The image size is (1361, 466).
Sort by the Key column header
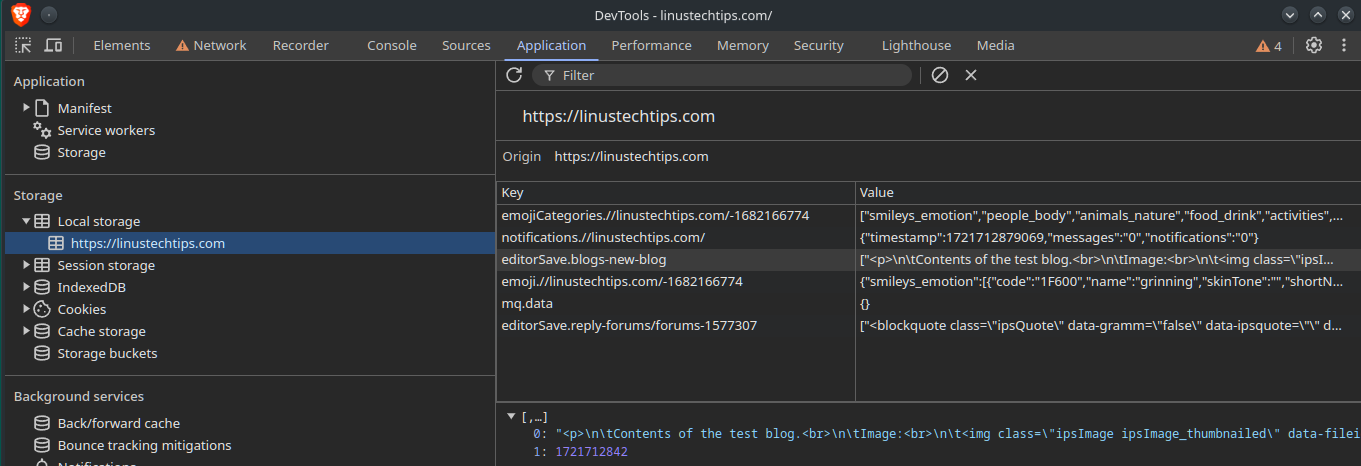tap(676, 193)
